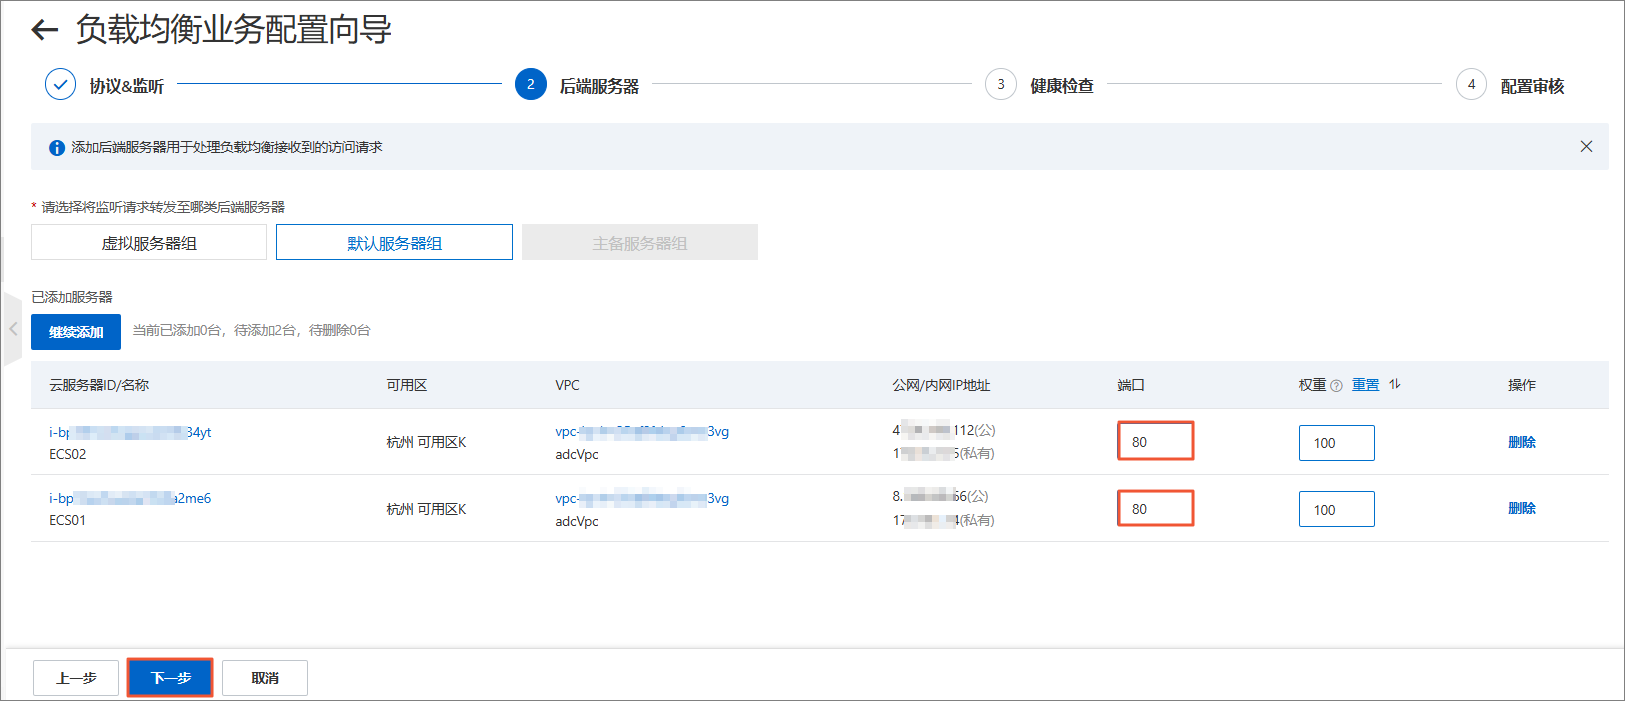The image size is (1625, 701).
Task: Open instance ID link for ECS01
Action: click(130, 498)
